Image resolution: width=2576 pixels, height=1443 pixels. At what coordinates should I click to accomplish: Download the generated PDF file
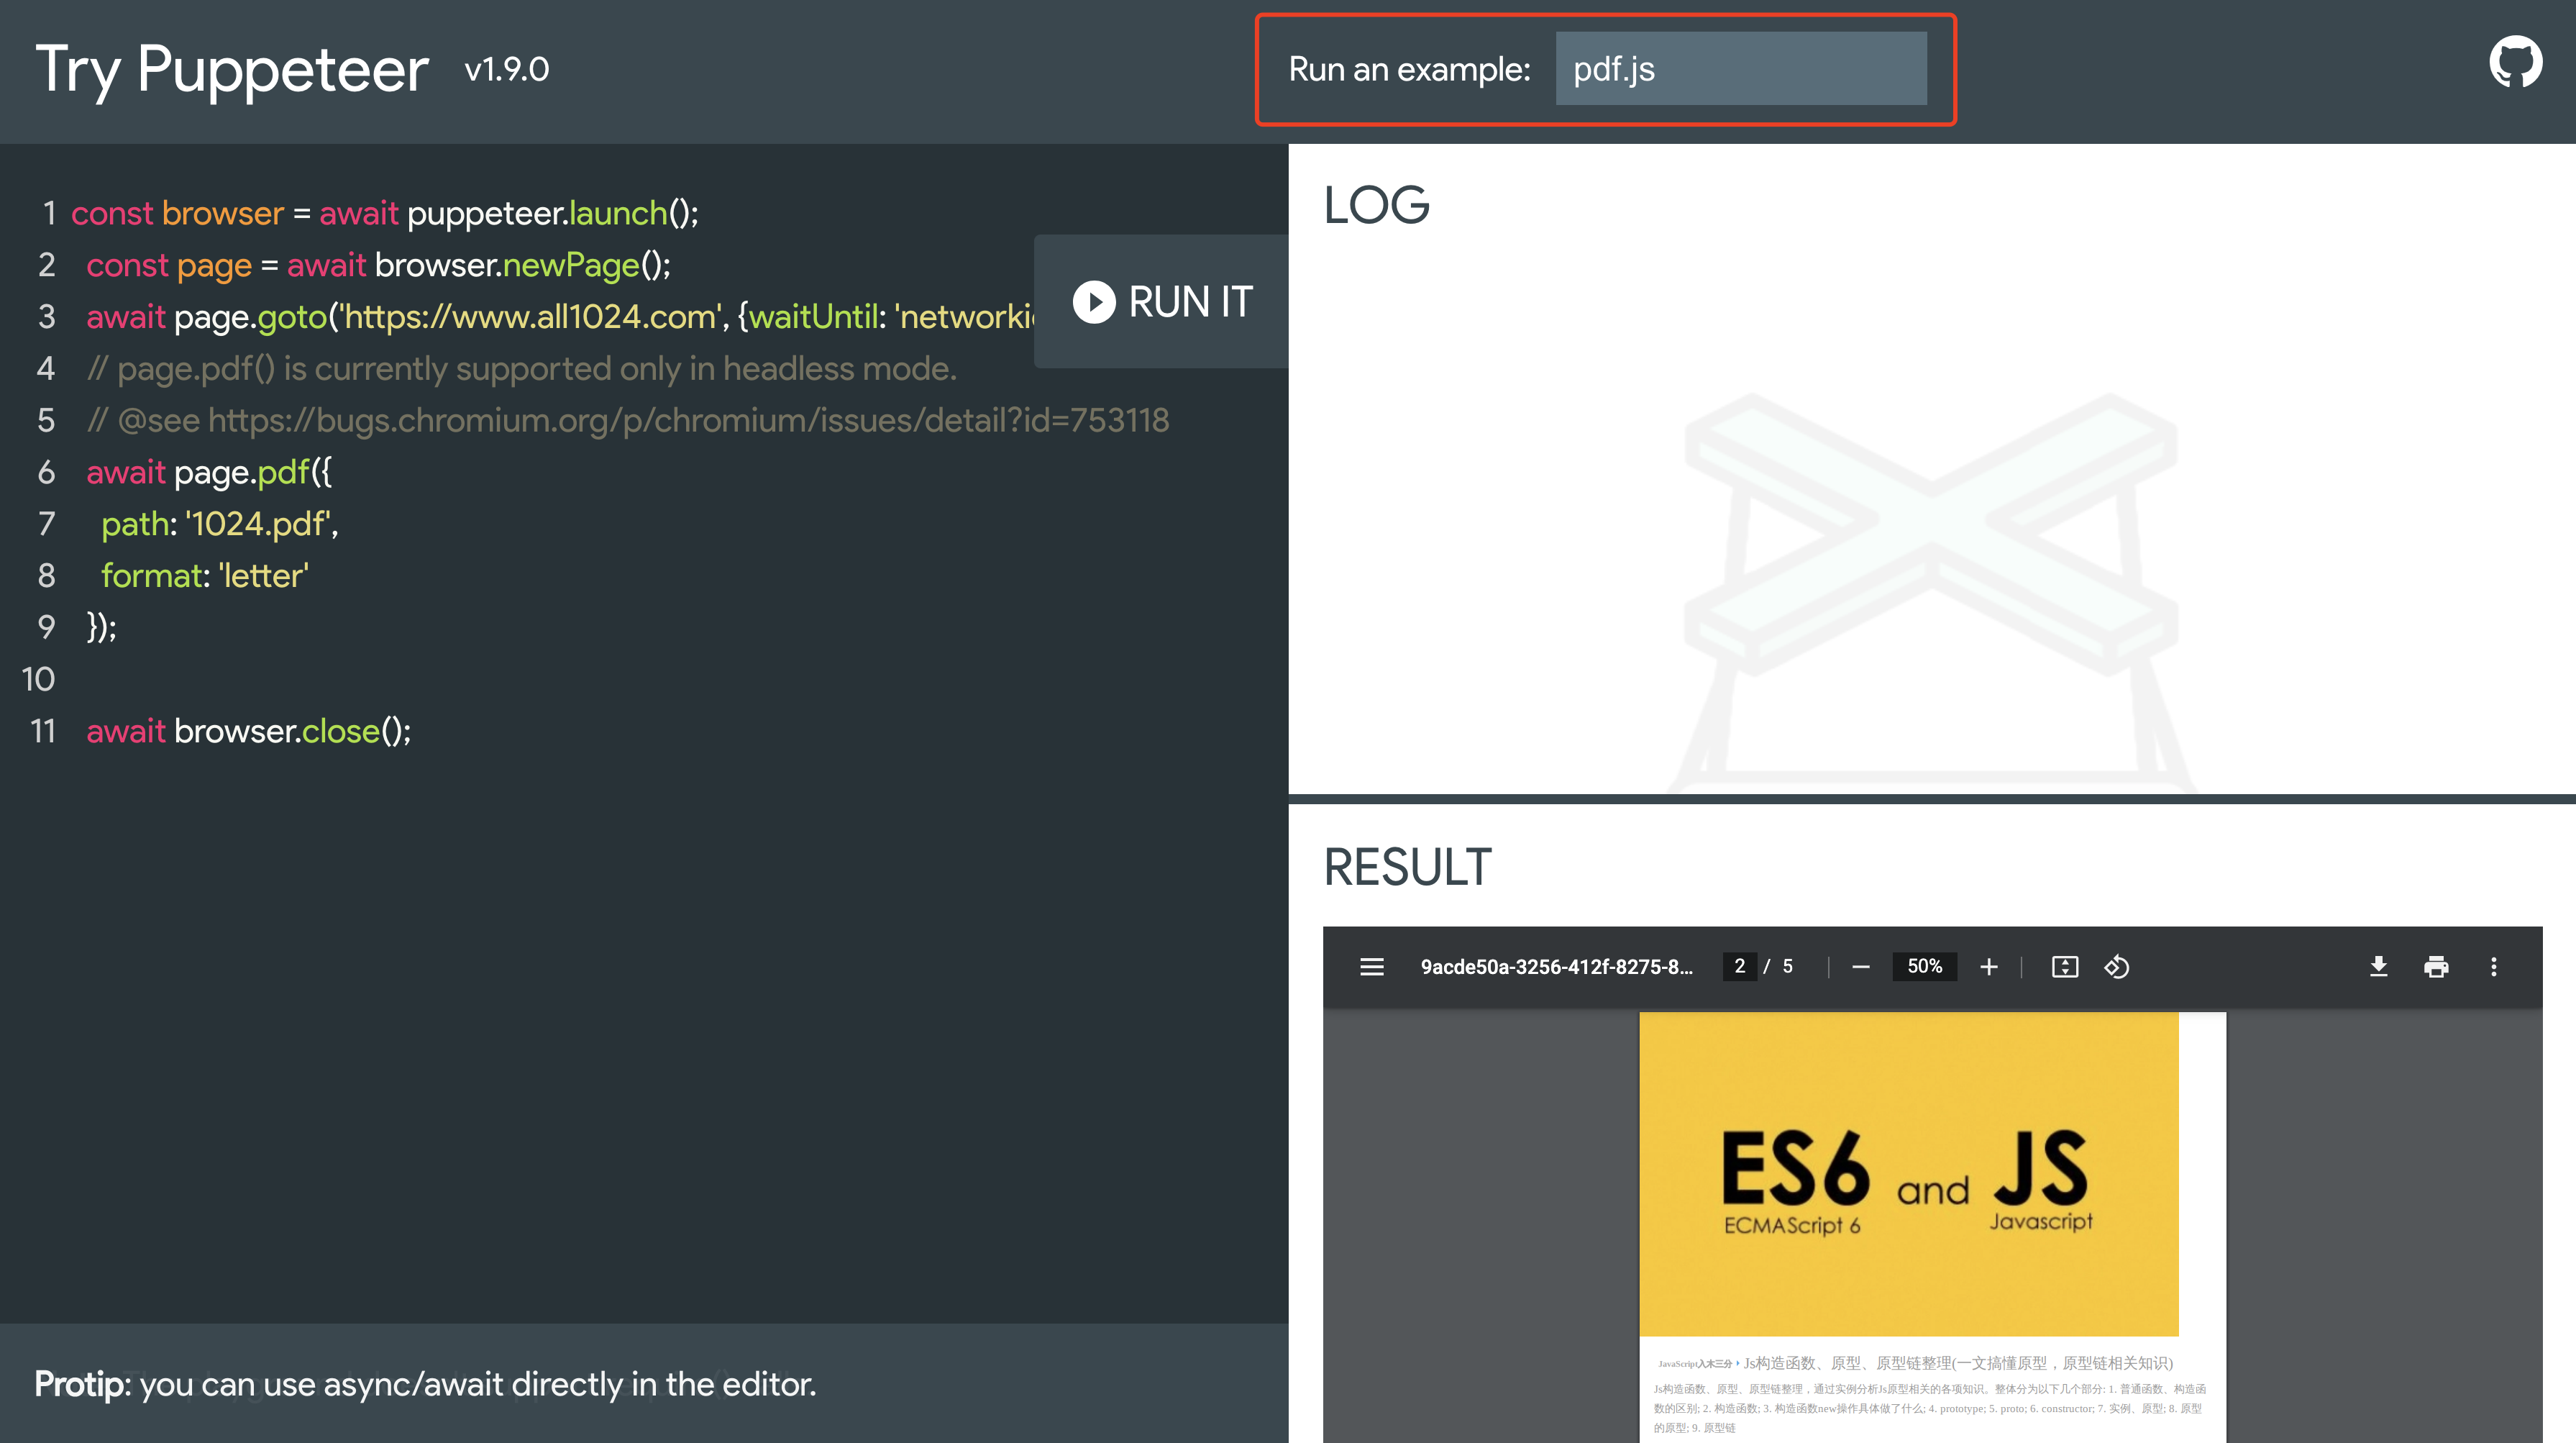[2378, 967]
